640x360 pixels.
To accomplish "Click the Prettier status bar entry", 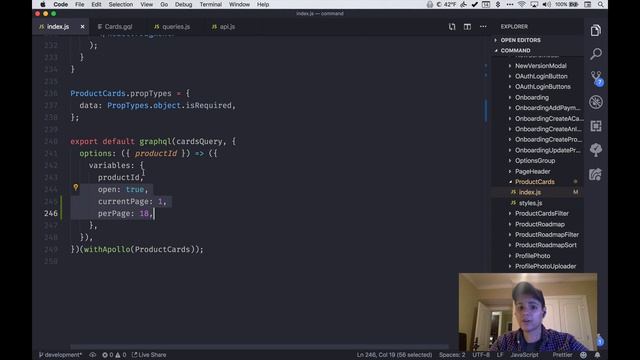I will [562, 355].
